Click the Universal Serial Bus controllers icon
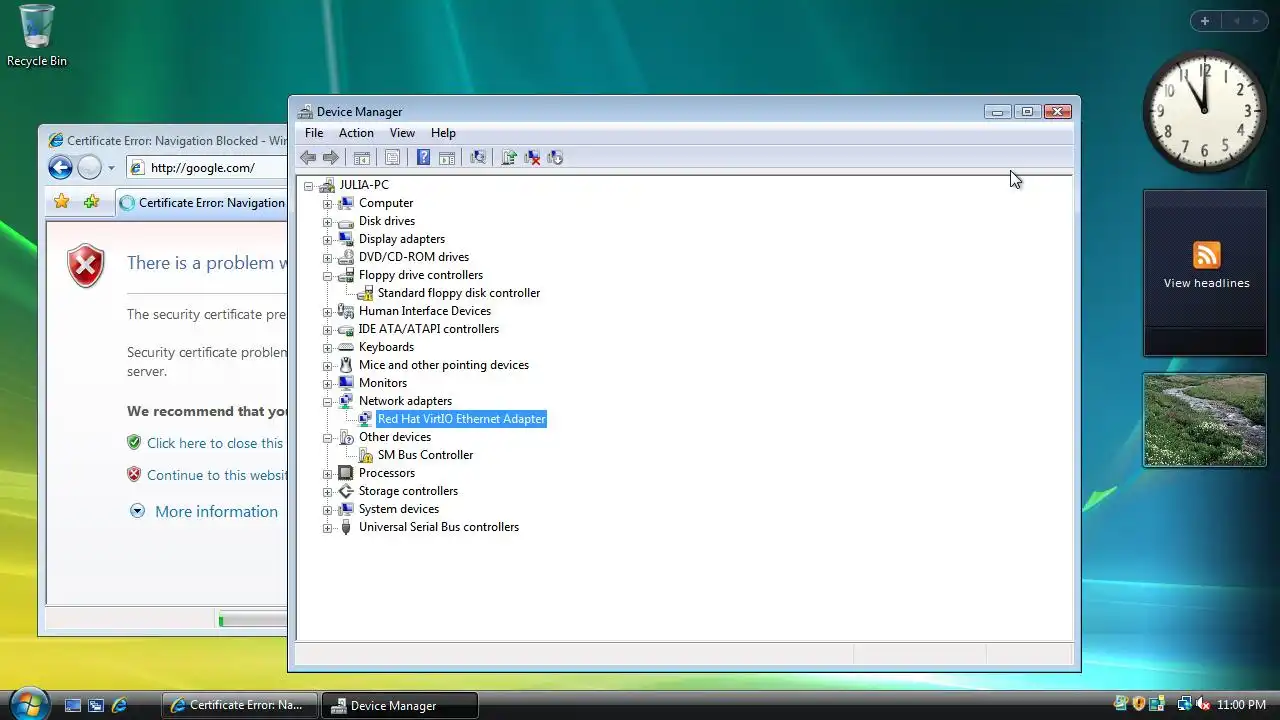This screenshot has width=1280, height=720. [x=346, y=527]
